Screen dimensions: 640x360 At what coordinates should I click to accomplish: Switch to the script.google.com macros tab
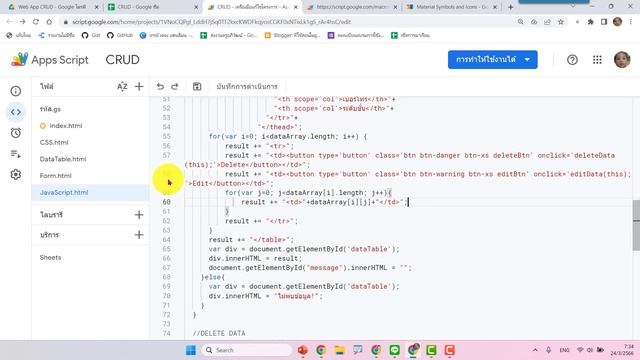[351, 7]
